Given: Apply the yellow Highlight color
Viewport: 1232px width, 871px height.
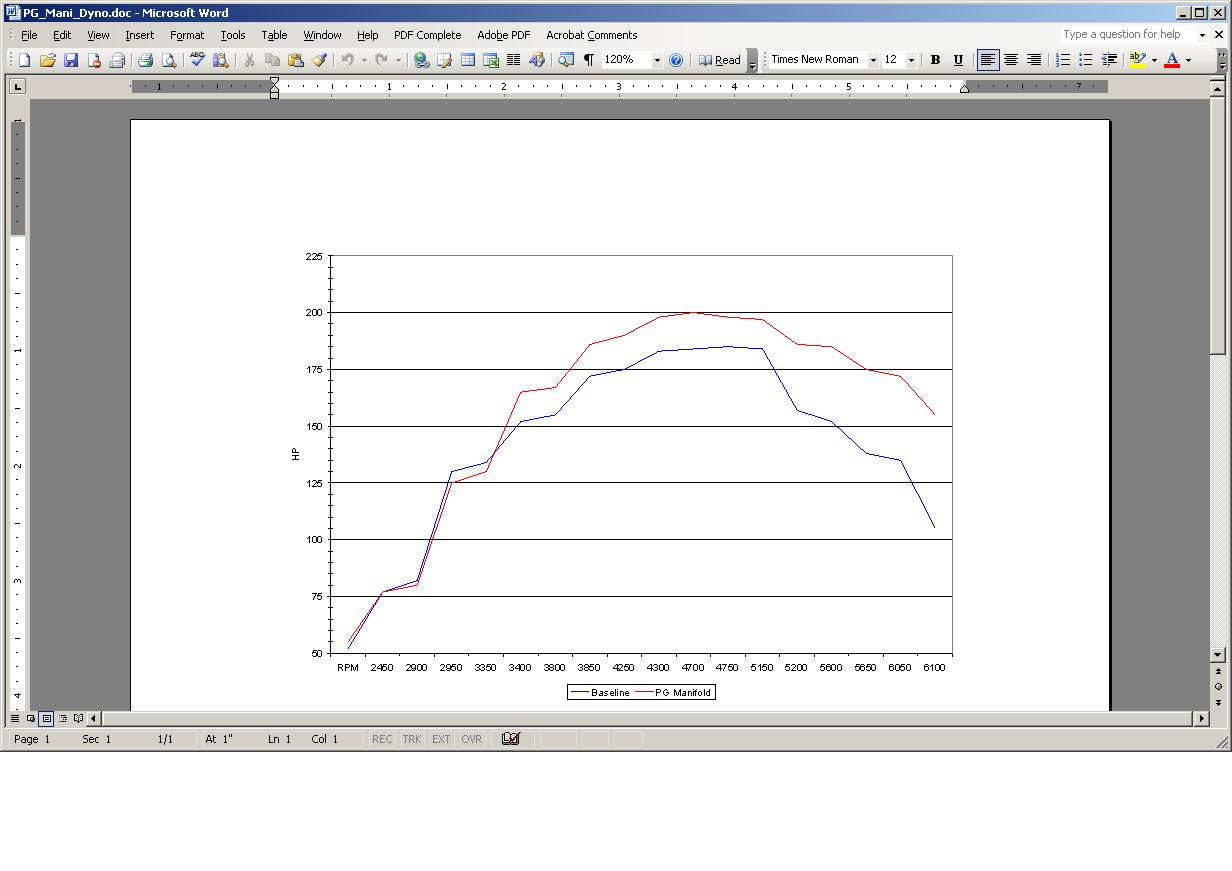Looking at the screenshot, I should coord(1137,60).
